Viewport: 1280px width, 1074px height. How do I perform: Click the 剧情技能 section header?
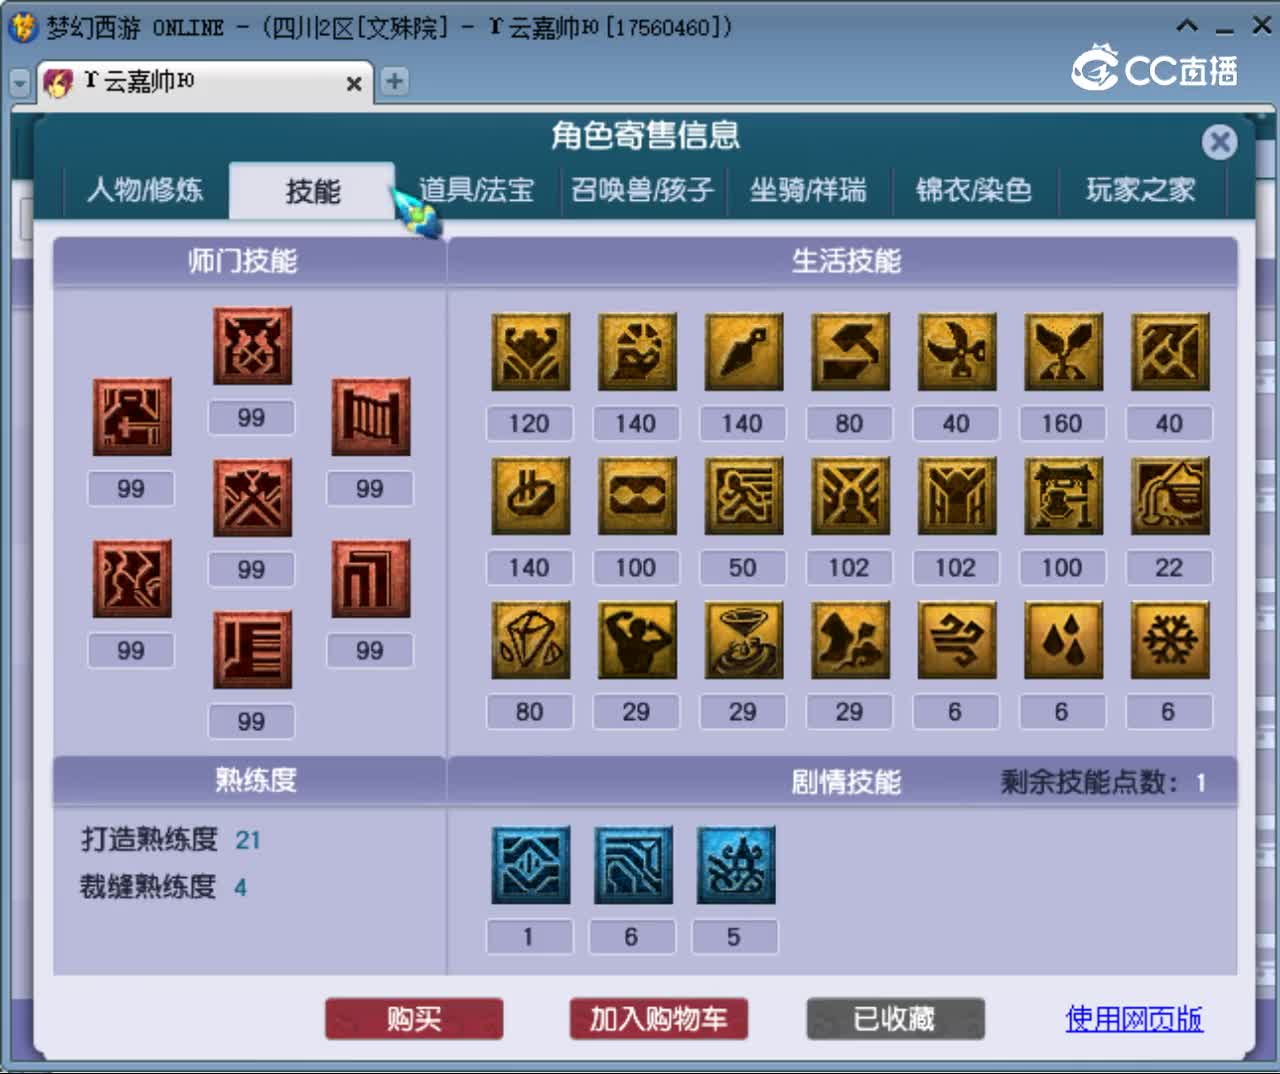coord(846,782)
